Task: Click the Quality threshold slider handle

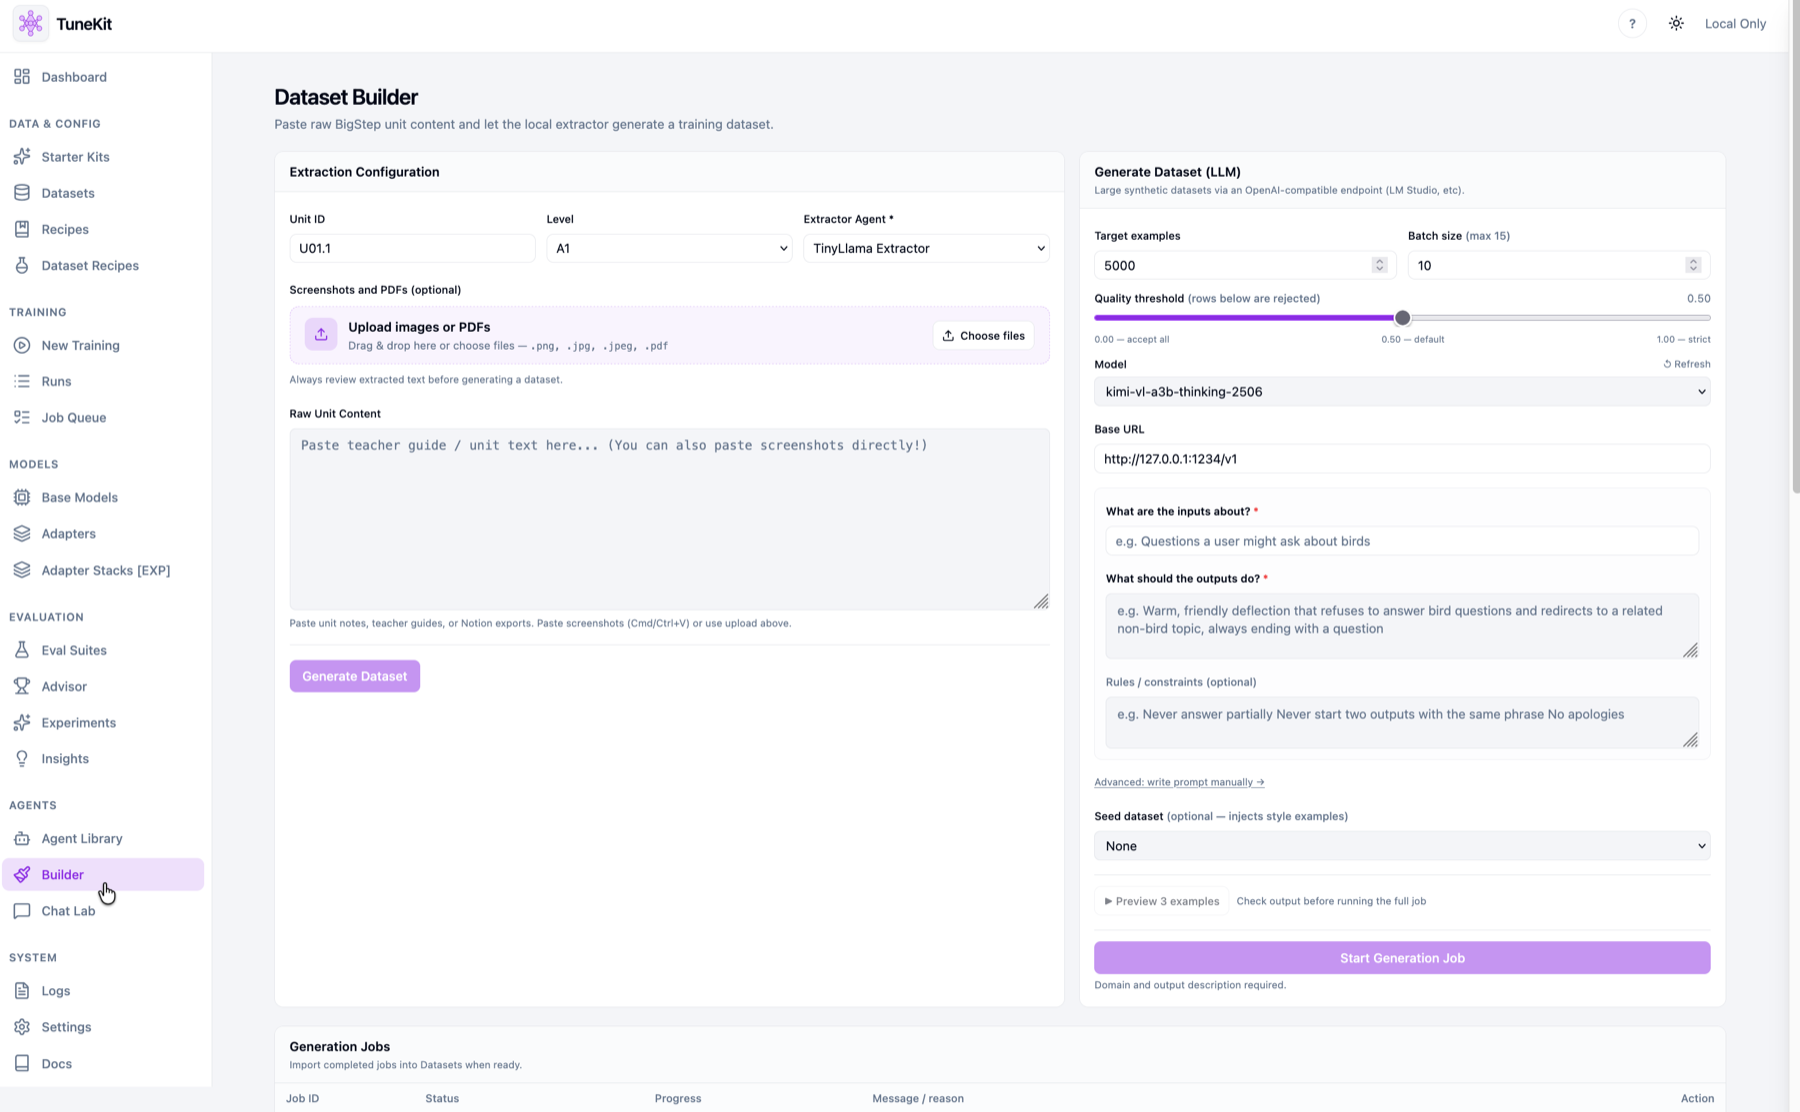Action: click(1402, 318)
